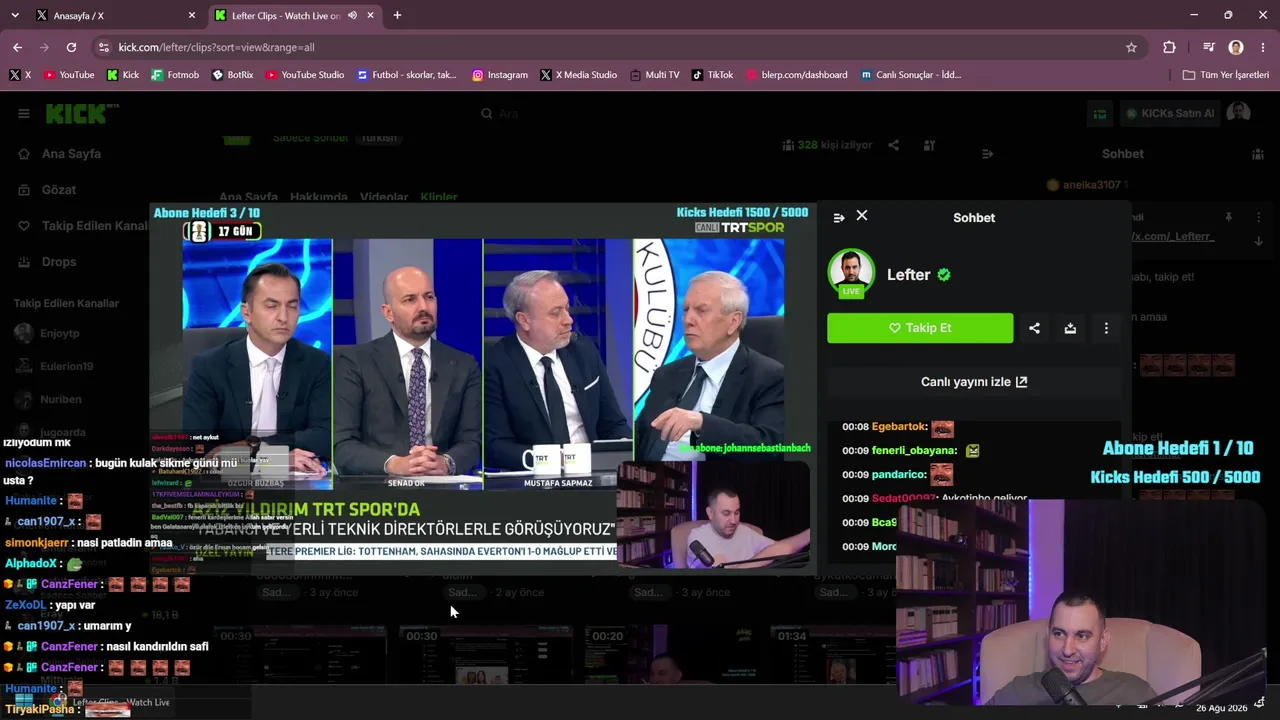Viewport: 1280px width, 720px height.
Task: Open Drops in the Kick sidebar
Action: [x=48, y=262]
